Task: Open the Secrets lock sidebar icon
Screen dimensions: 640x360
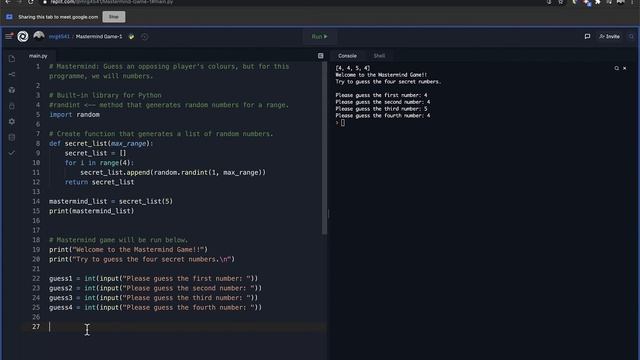Action: click(12, 106)
